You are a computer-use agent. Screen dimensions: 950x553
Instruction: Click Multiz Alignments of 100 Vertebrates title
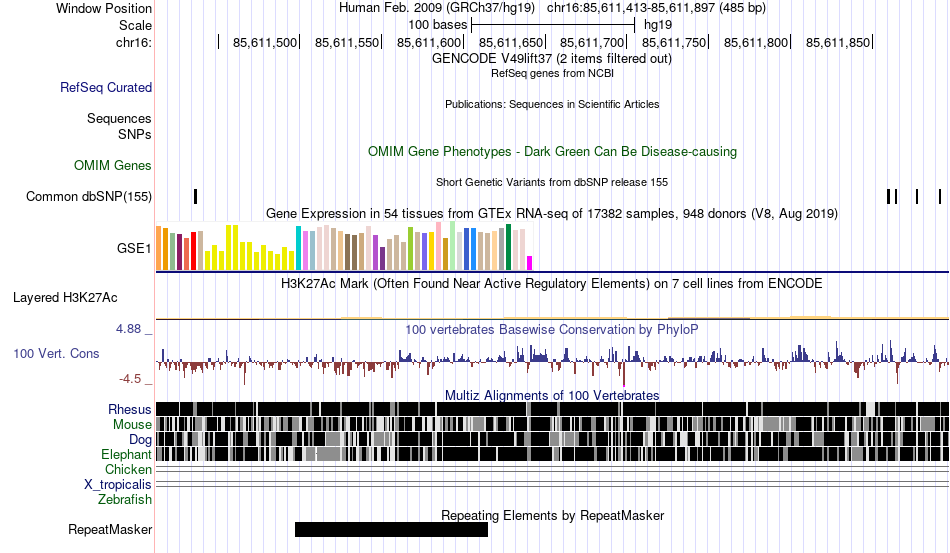pos(552,396)
